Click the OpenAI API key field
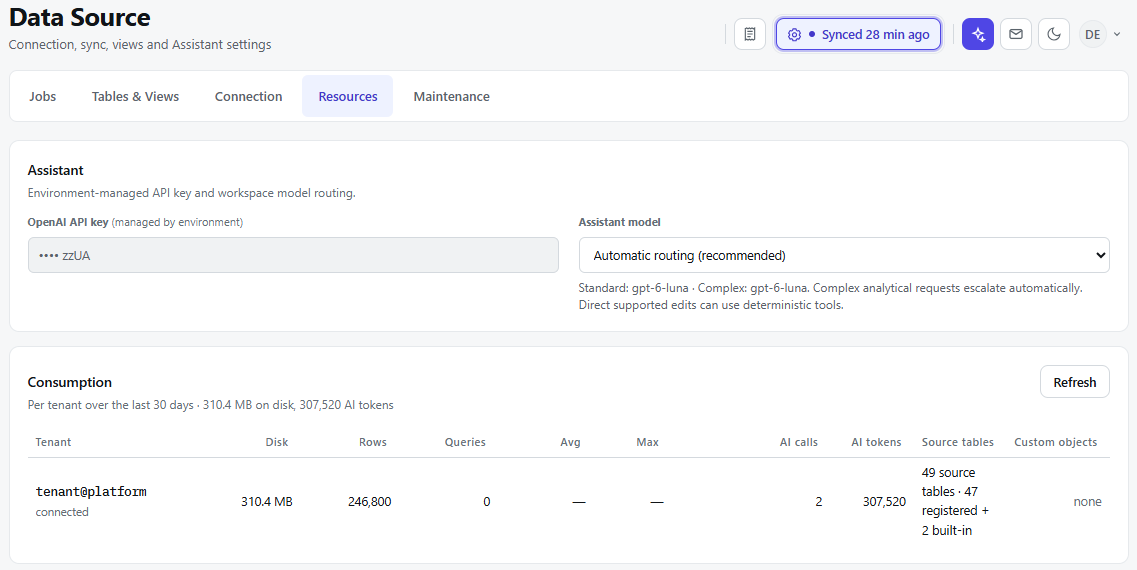This screenshot has height=570, width=1137. tap(293, 255)
